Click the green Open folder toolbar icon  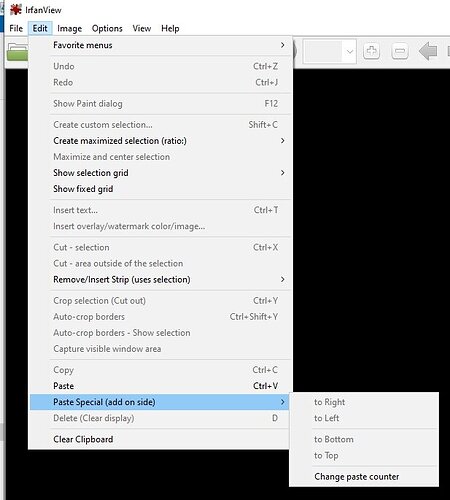tap(17, 52)
